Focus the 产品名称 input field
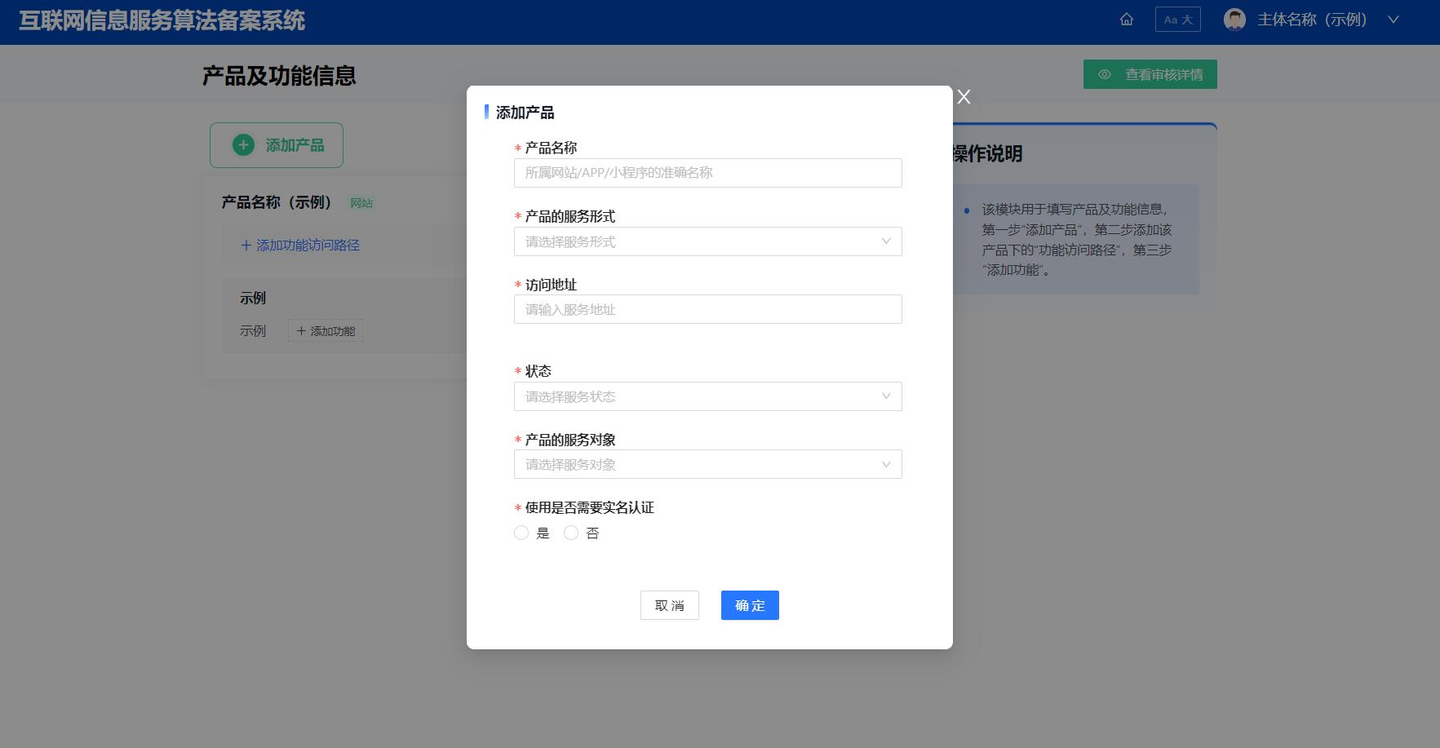1440x748 pixels. tap(708, 172)
